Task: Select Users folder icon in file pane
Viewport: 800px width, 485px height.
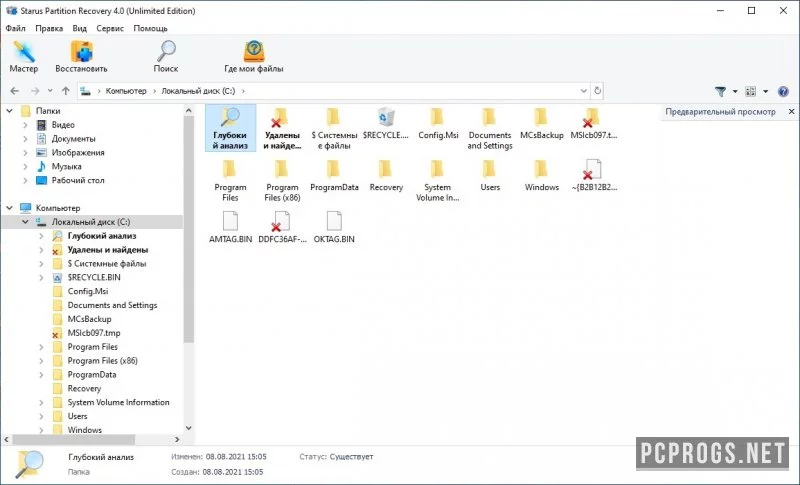Action: click(490, 175)
